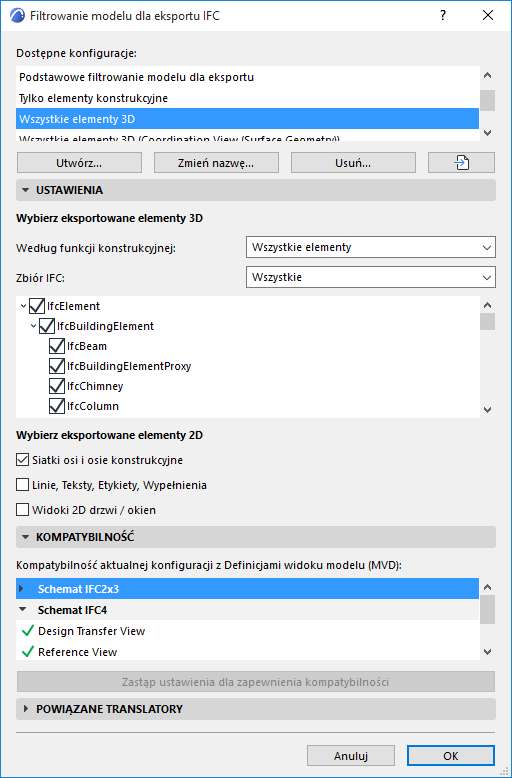512x778 pixels.
Task: Toggle Siatki osi i osie konstrukcyjne checkbox
Action: [22, 460]
